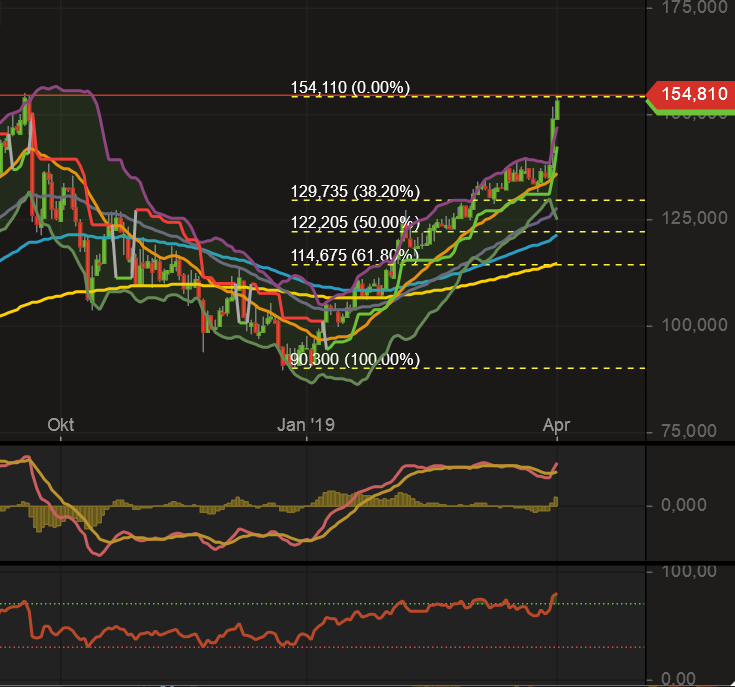Screen dimensions: 735x687
Task: Select the 114,675 (61.80%) Fibonacci label
Action: tap(354, 256)
